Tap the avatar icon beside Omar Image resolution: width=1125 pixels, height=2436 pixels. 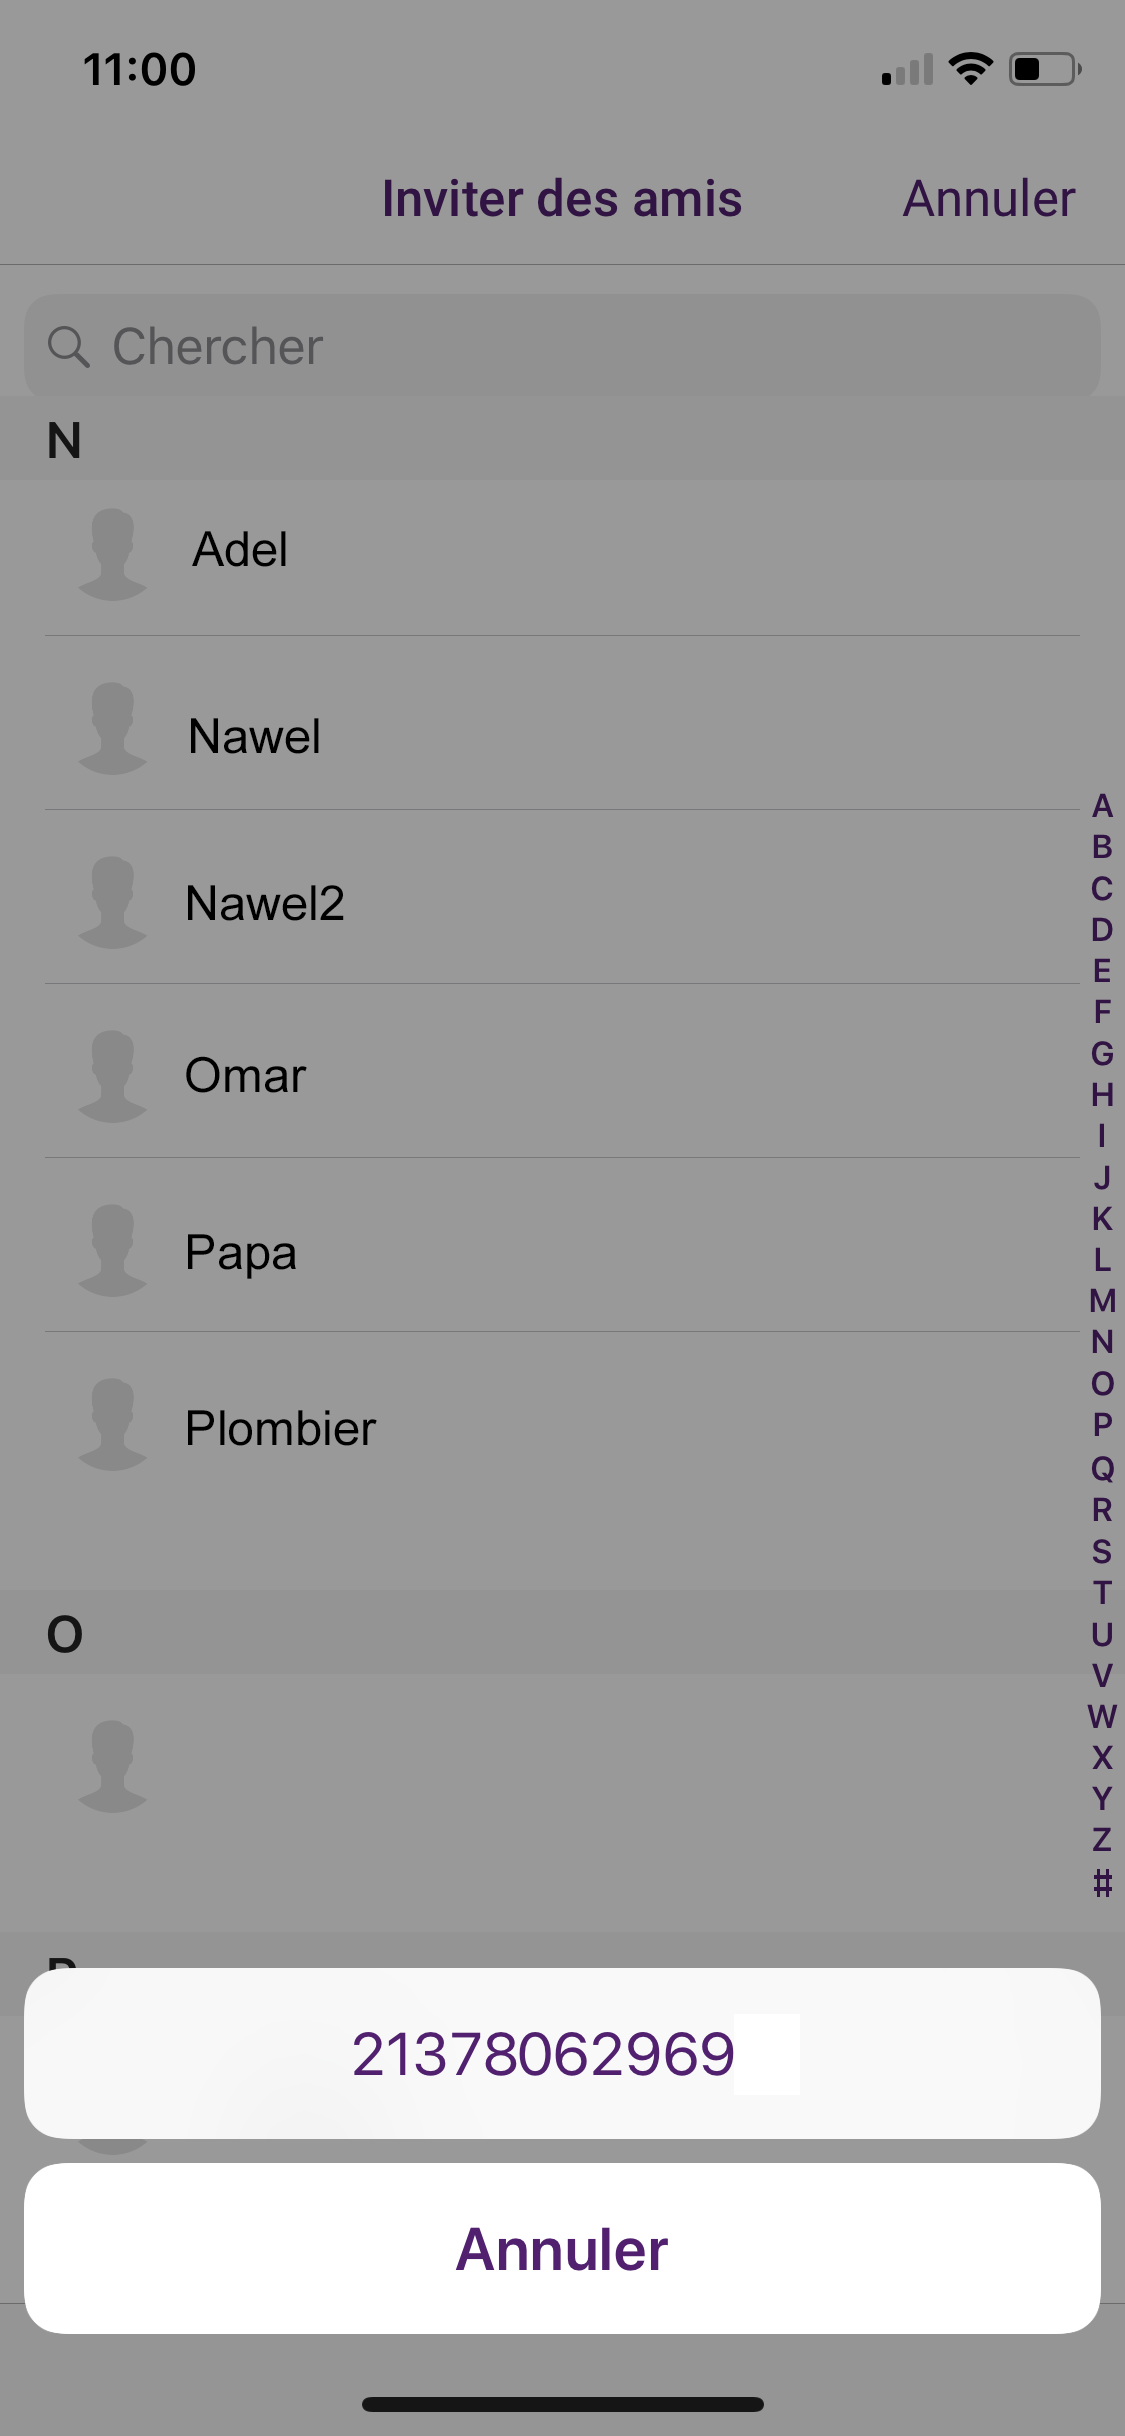pyautogui.click(x=113, y=1075)
